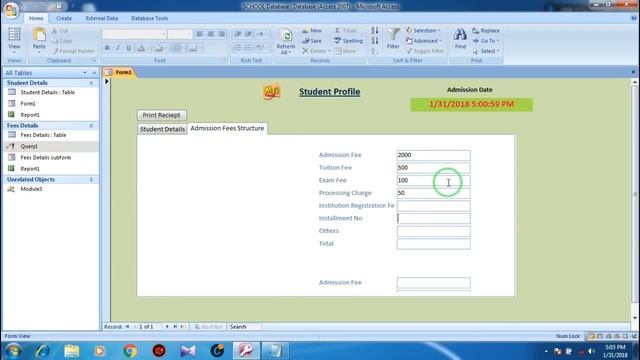Sort ascending A to Z

[374, 31]
